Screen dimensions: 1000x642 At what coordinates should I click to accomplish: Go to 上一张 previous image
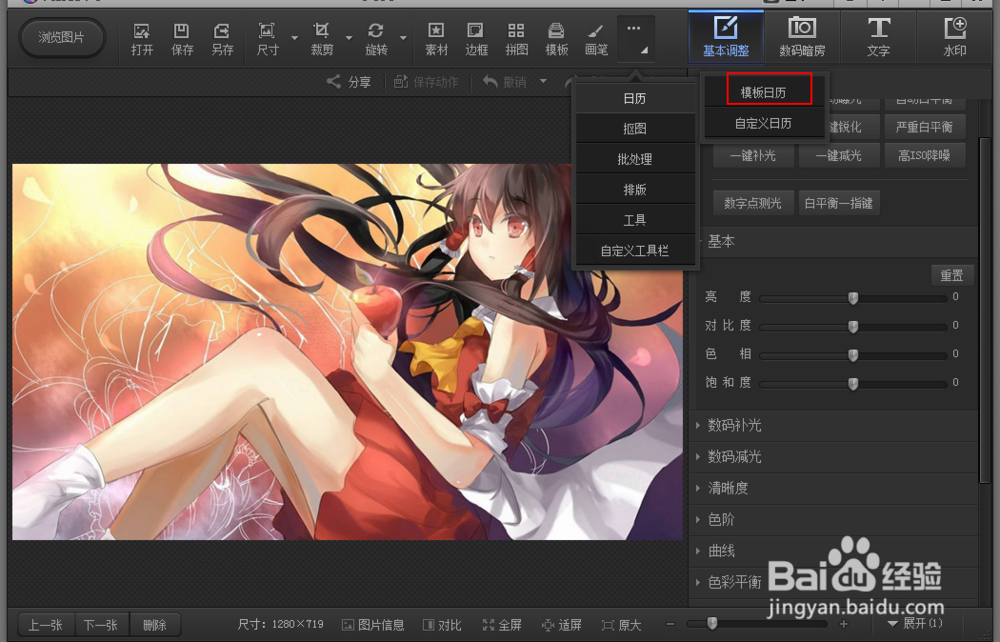(x=46, y=625)
